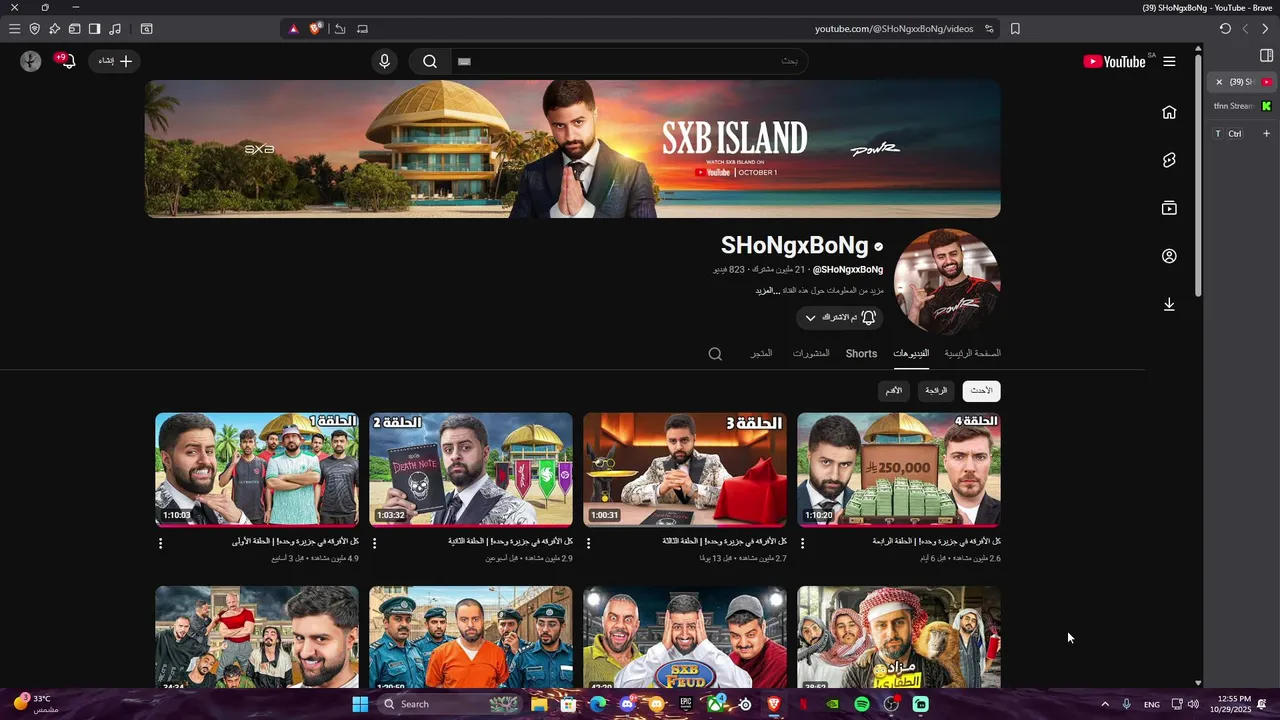Open Spotify from the taskbar
The image size is (1280, 720).
pyautogui.click(x=862, y=704)
